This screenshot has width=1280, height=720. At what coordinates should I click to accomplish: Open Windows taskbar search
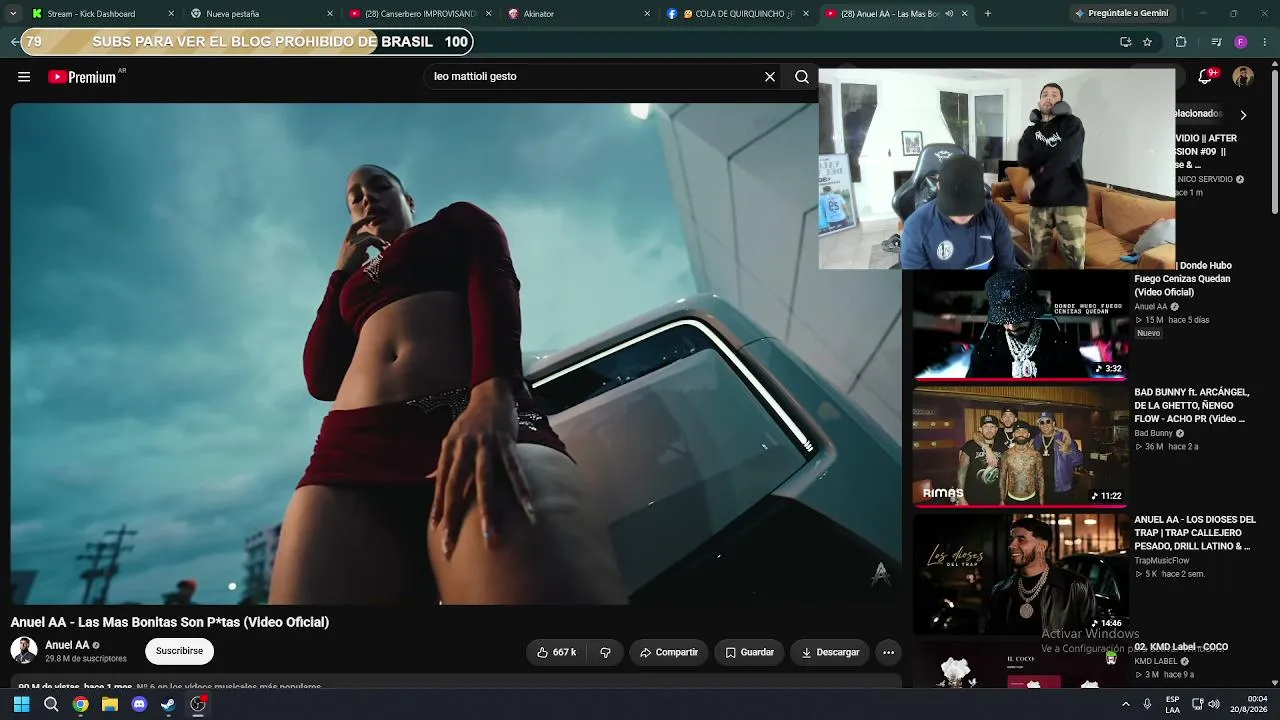51,704
